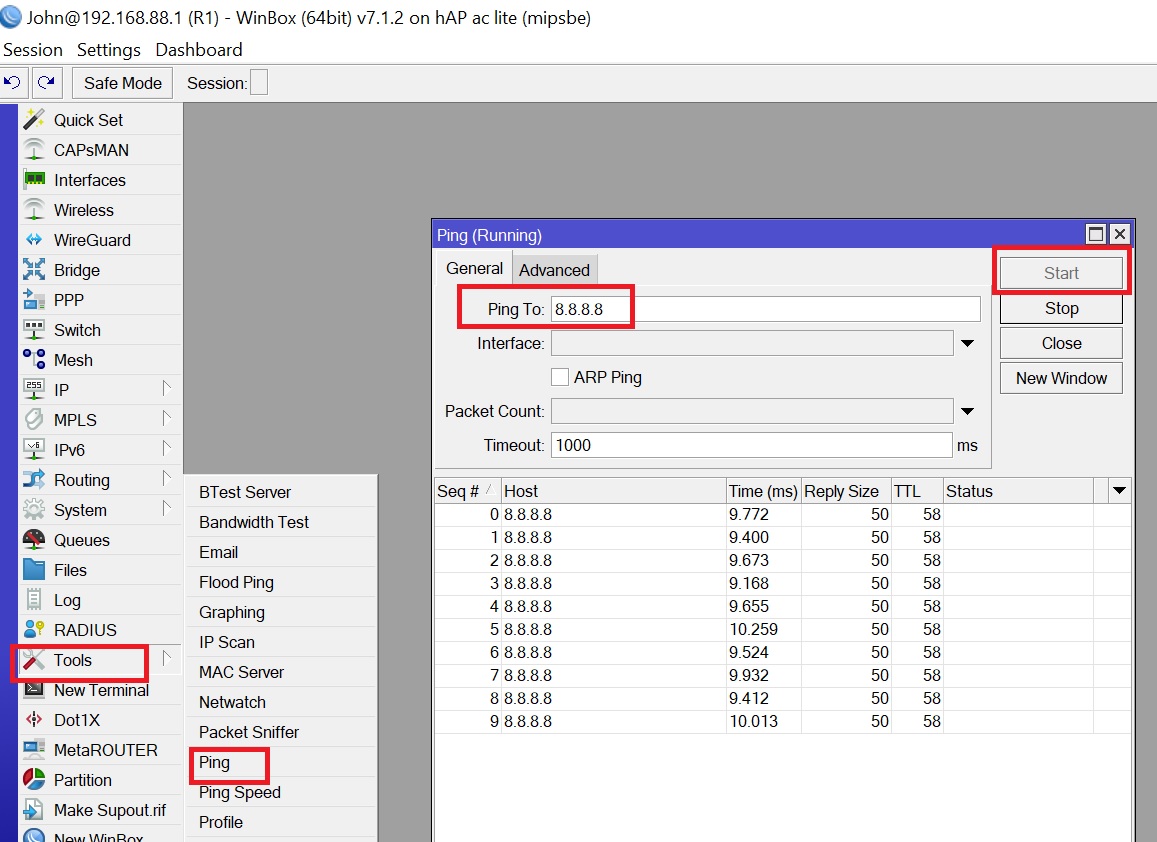Open RADIUS in the sidebar
This screenshot has height=842, width=1157.
(100, 630)
